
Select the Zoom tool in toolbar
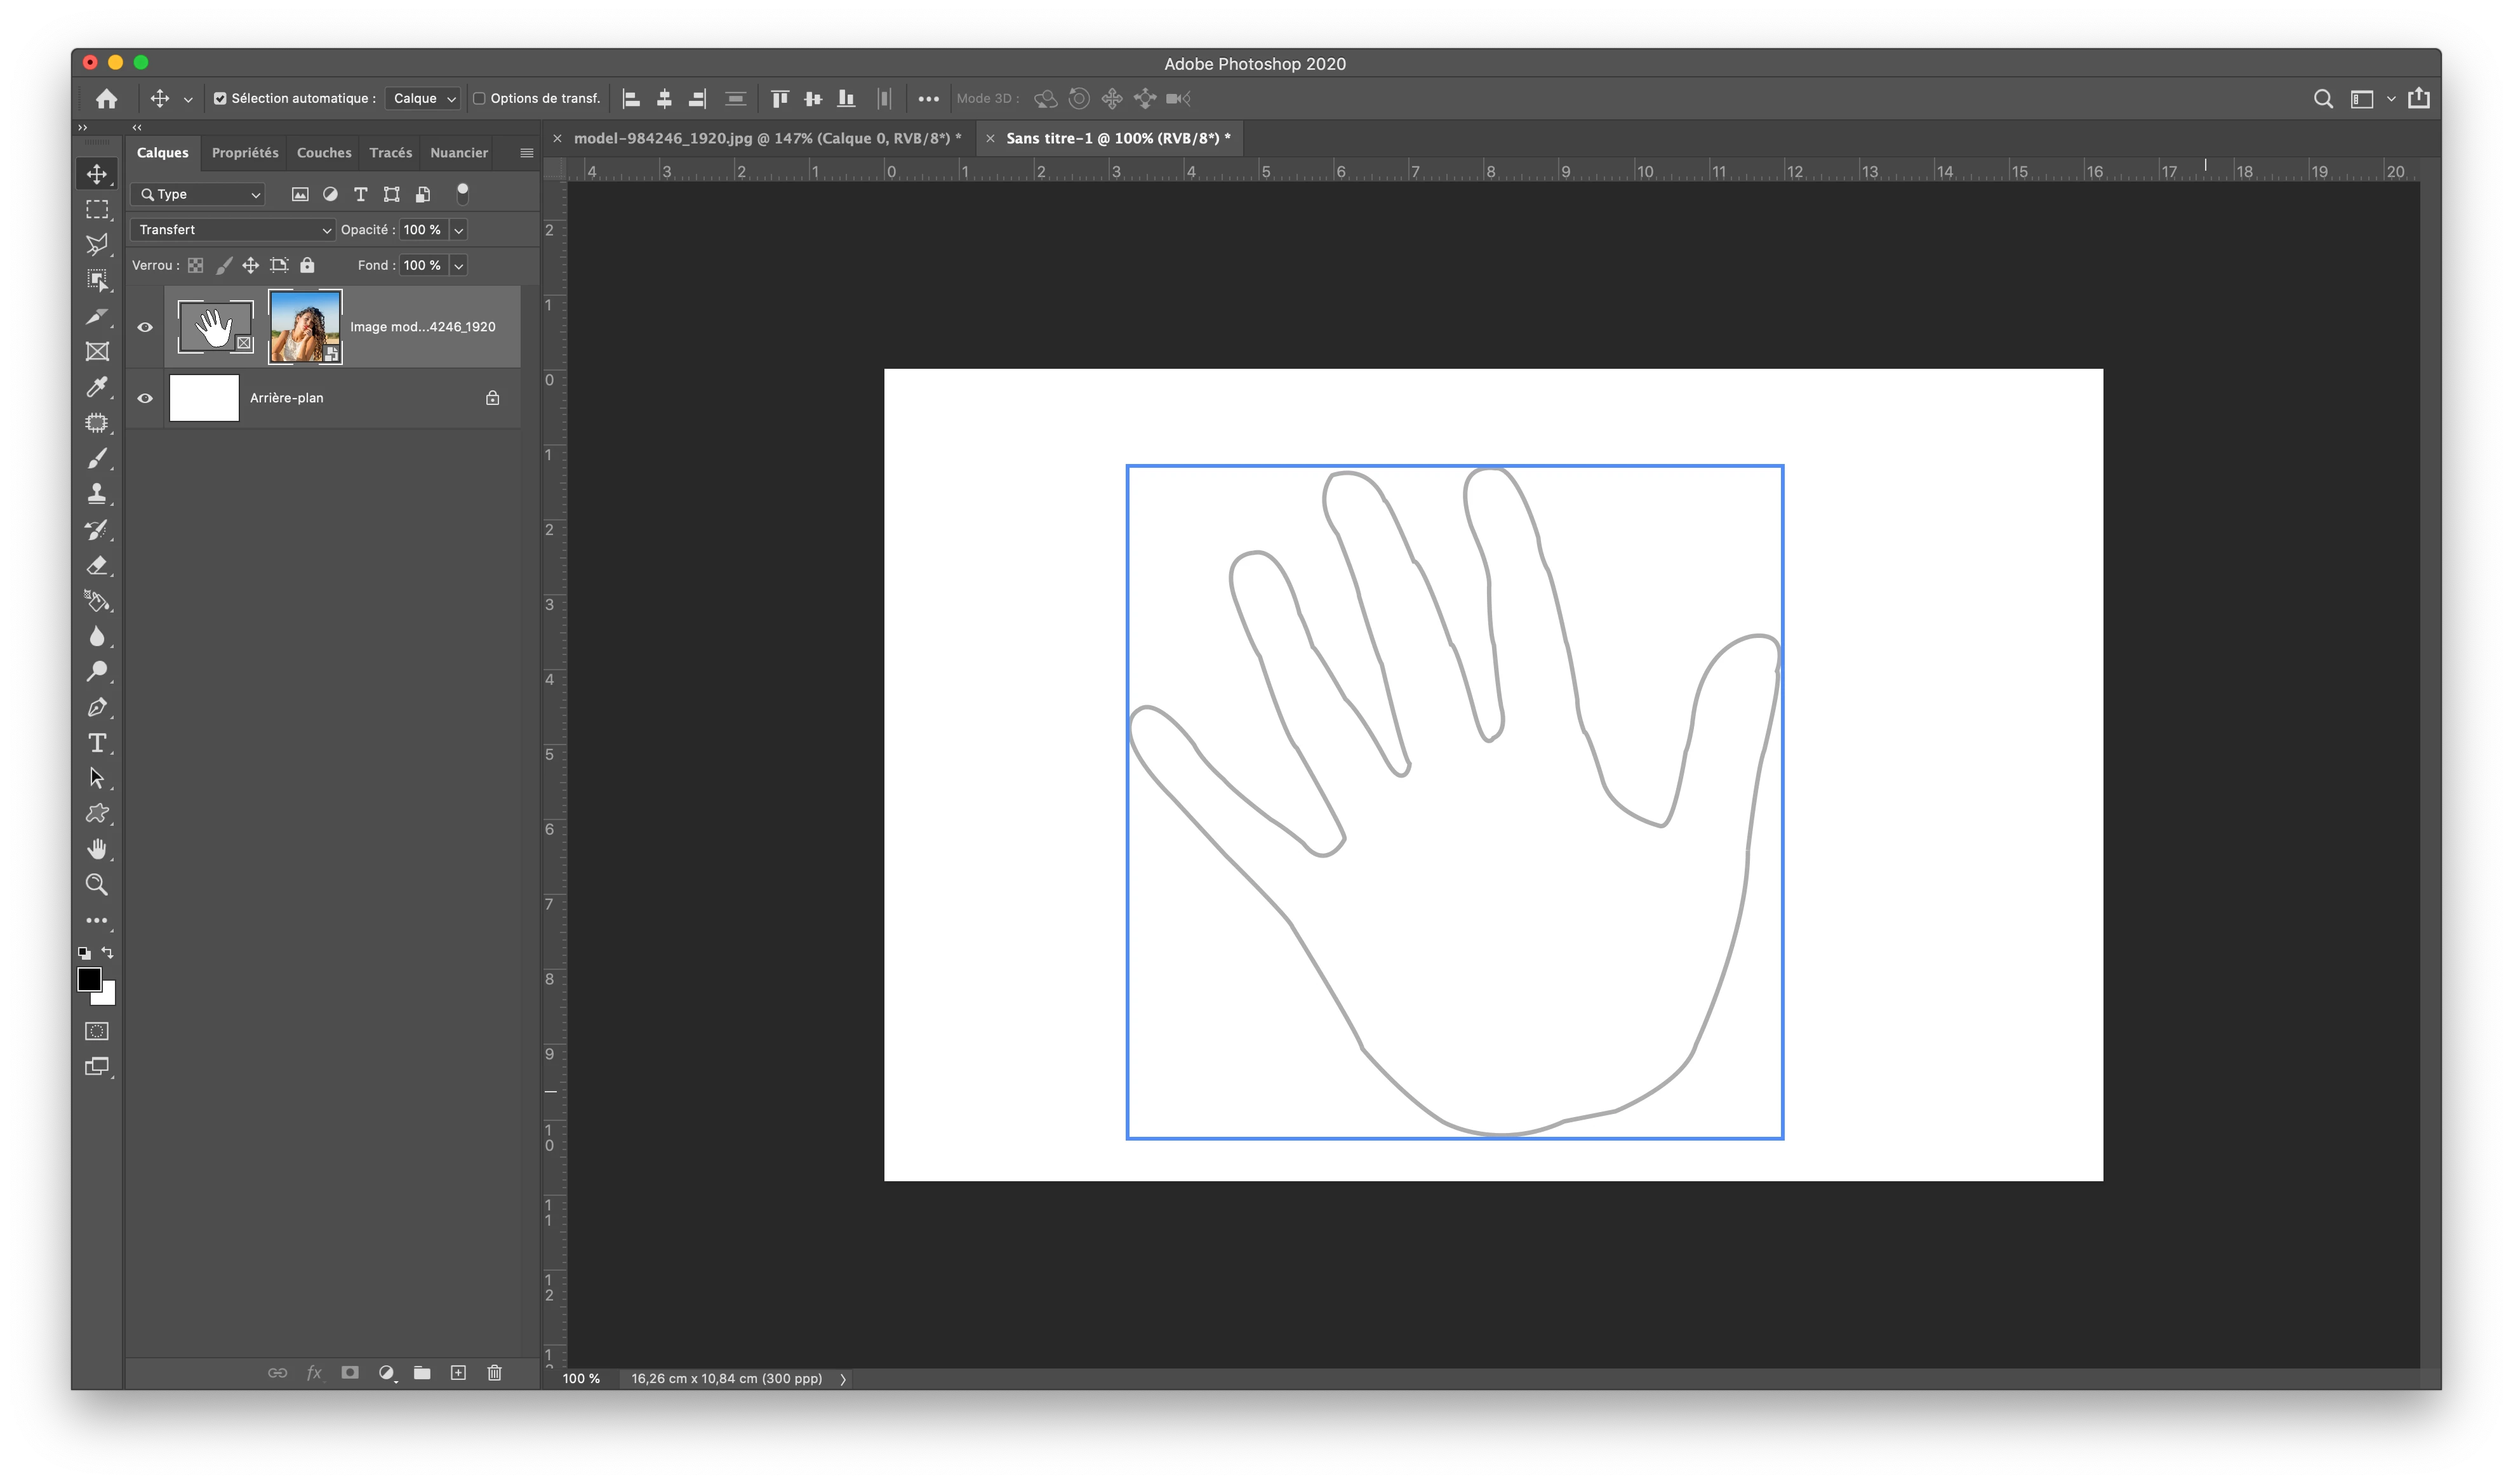click(97, 885)
